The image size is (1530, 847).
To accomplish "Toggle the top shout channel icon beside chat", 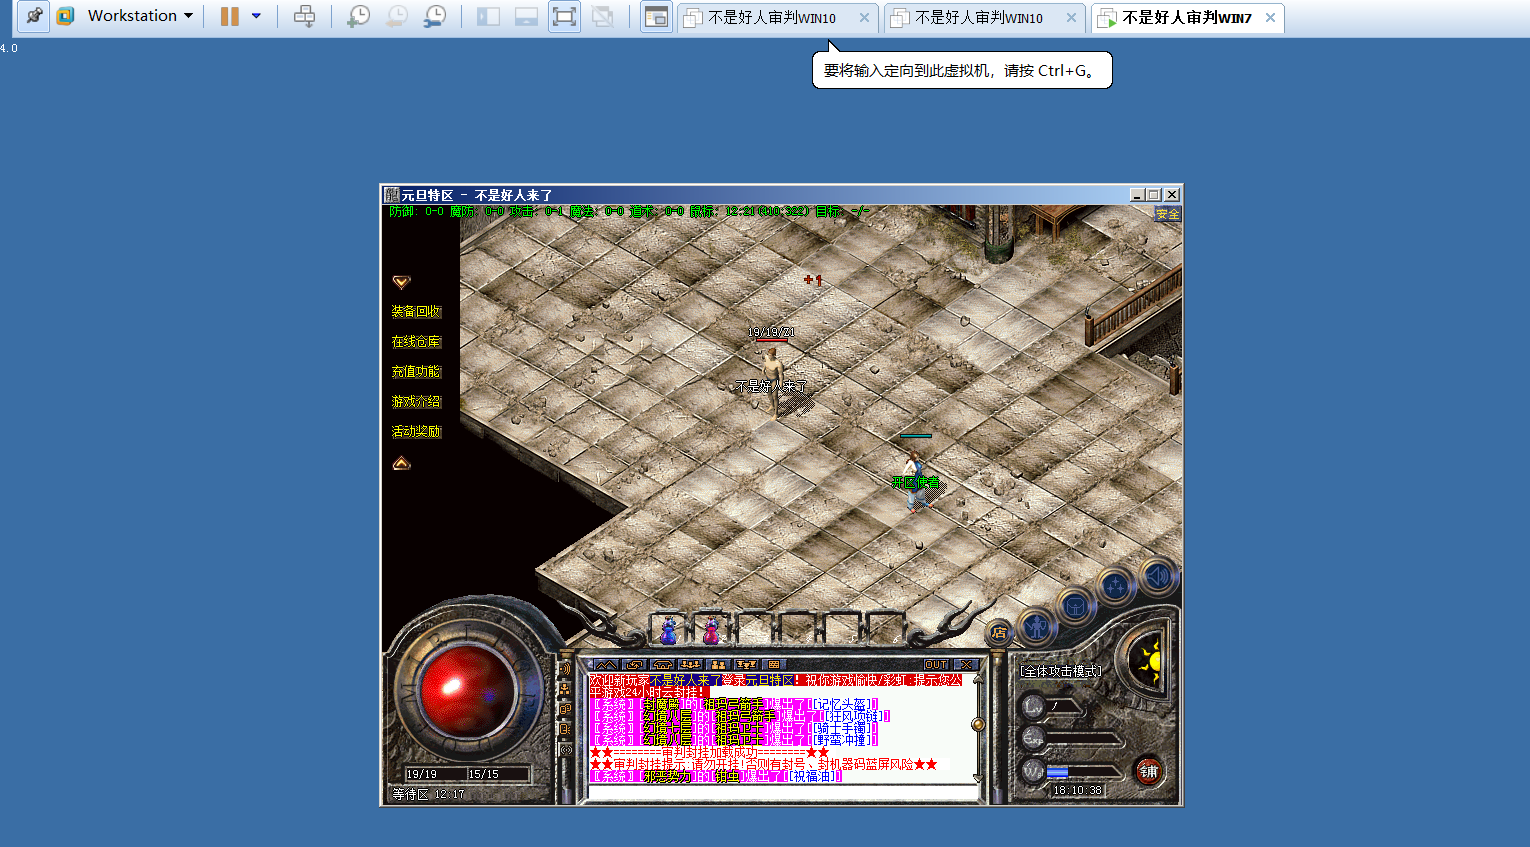I will (565, 668).
